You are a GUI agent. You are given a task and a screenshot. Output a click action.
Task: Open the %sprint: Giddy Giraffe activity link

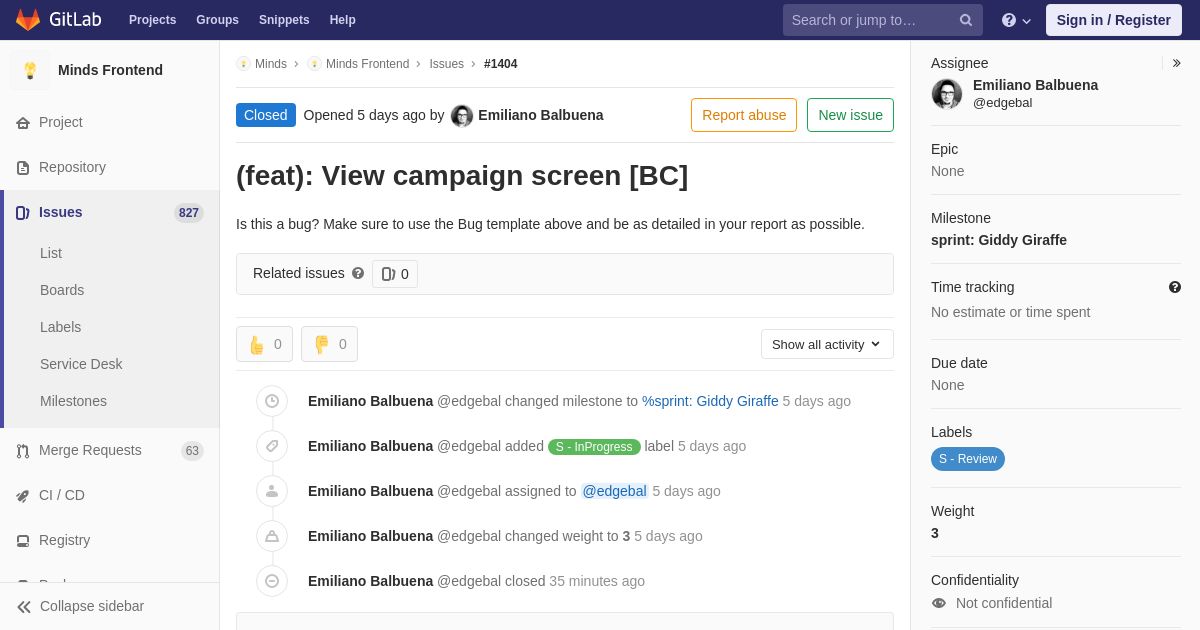point(710,401)
